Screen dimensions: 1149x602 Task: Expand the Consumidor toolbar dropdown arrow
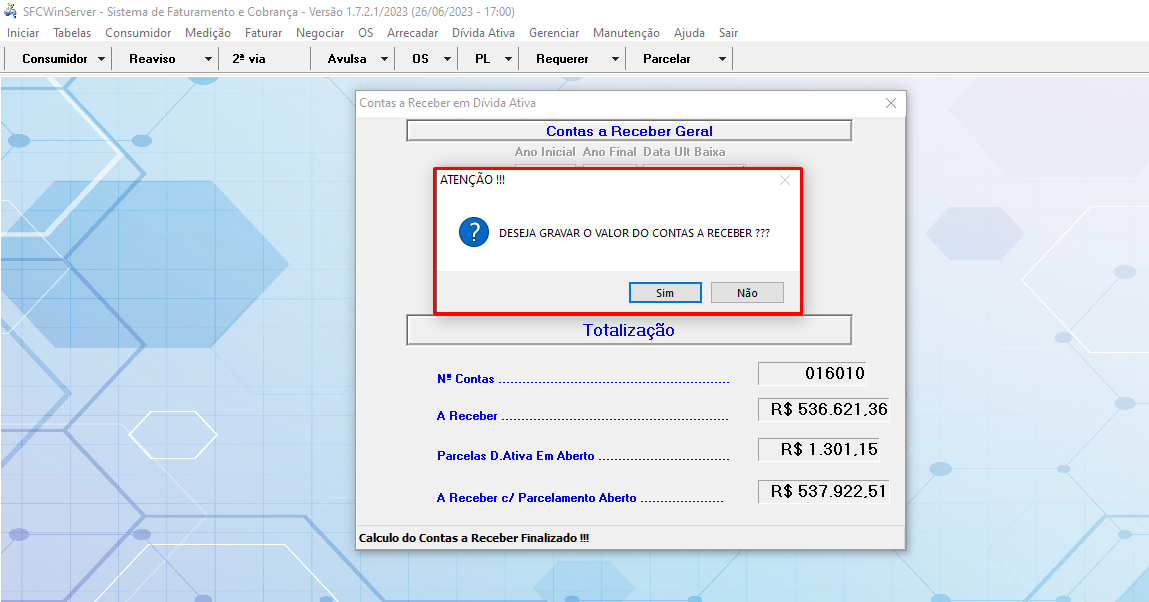click(102, 59)
